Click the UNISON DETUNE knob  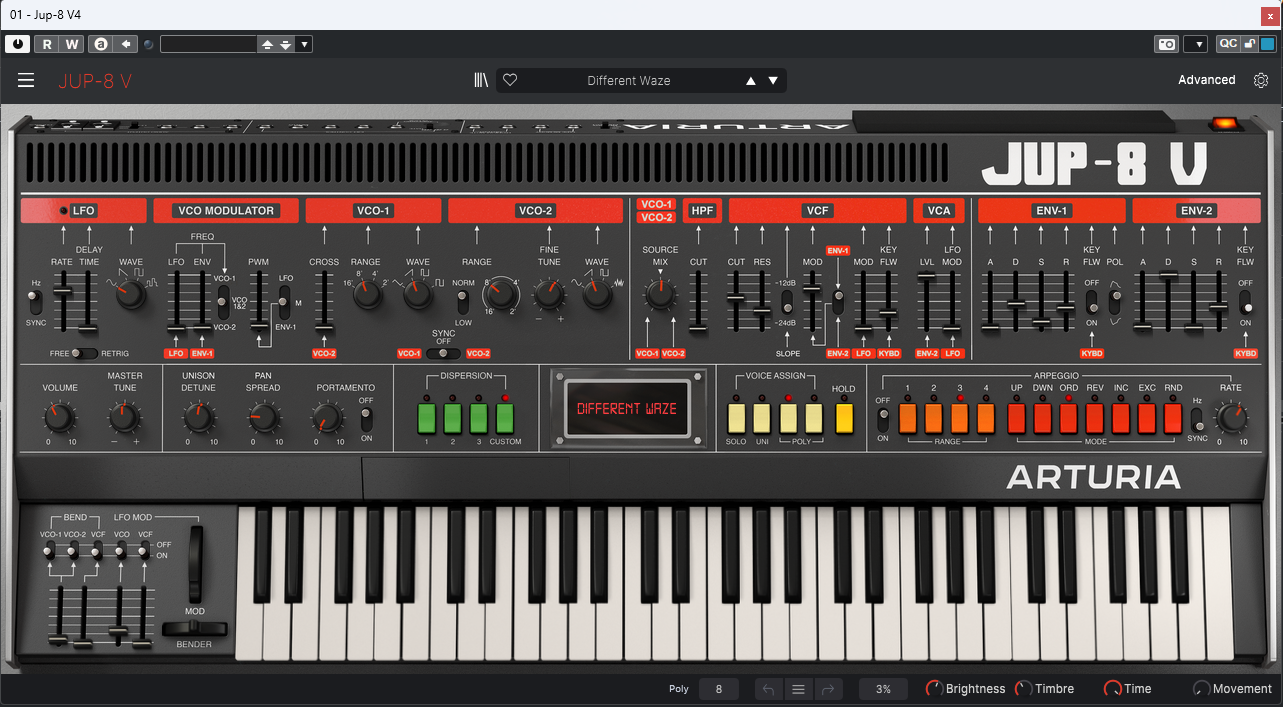pyautogui.click(x=198, y=416)
